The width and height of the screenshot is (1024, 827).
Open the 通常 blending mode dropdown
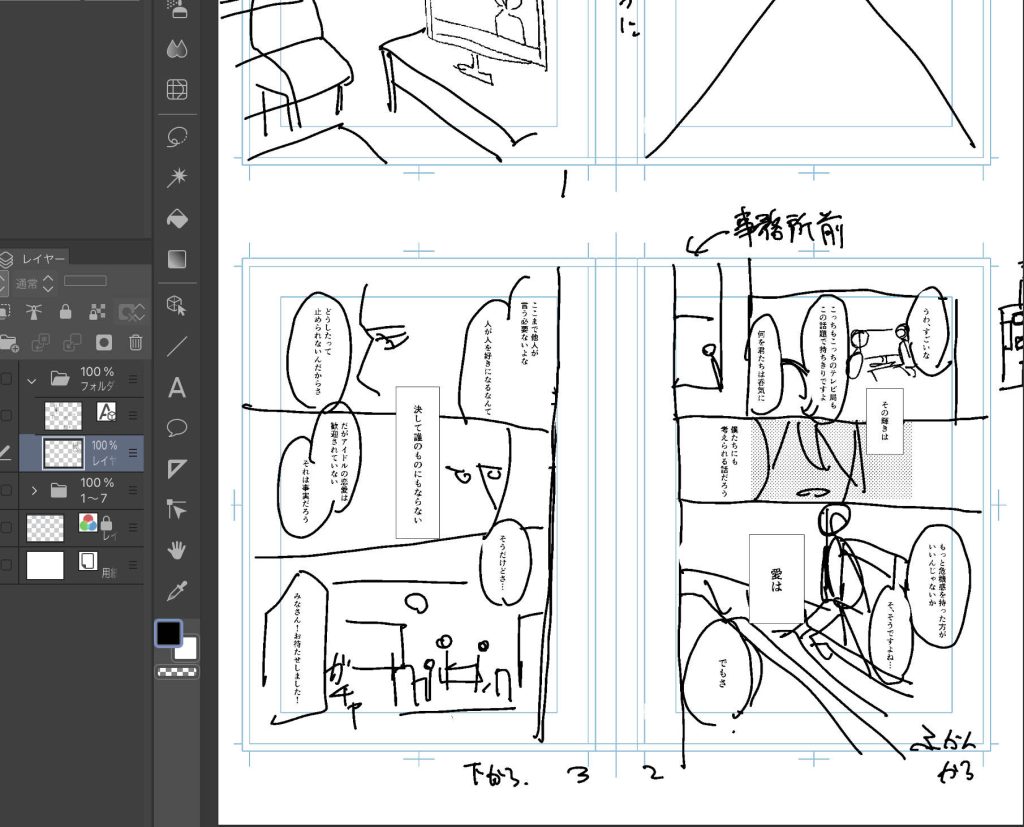(35, 284)
